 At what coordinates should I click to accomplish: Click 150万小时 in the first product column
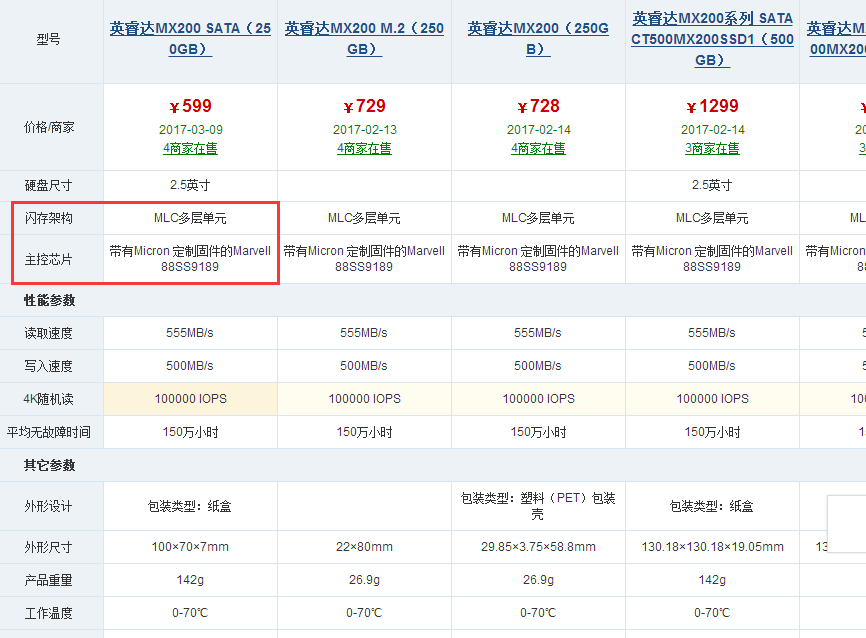[190, 432]
